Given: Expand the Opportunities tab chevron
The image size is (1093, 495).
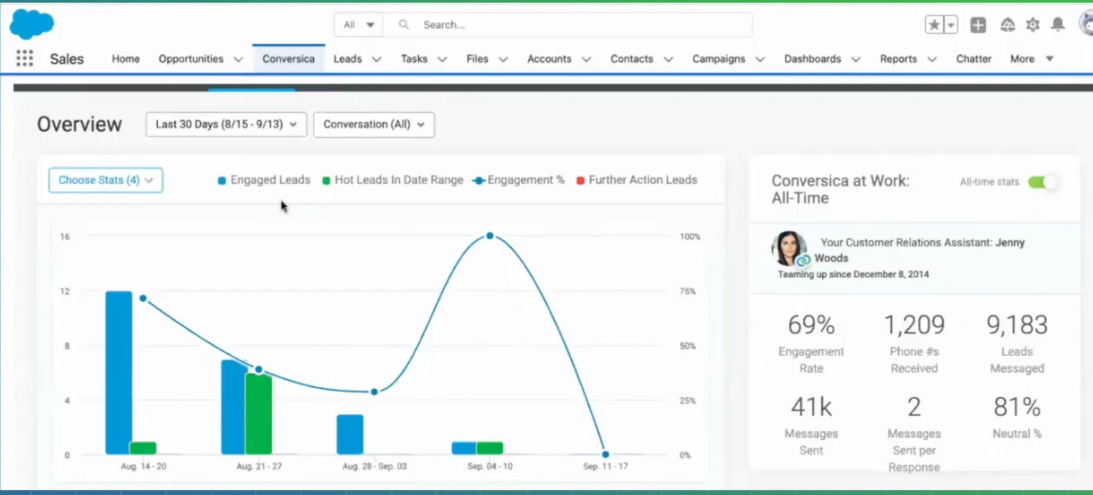Looking at the screenshot, I should point(238,59).
